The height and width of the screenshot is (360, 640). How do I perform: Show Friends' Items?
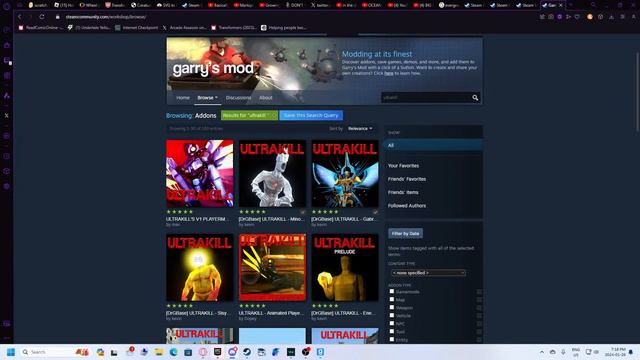pyautogui.click(x=403, y=192)
